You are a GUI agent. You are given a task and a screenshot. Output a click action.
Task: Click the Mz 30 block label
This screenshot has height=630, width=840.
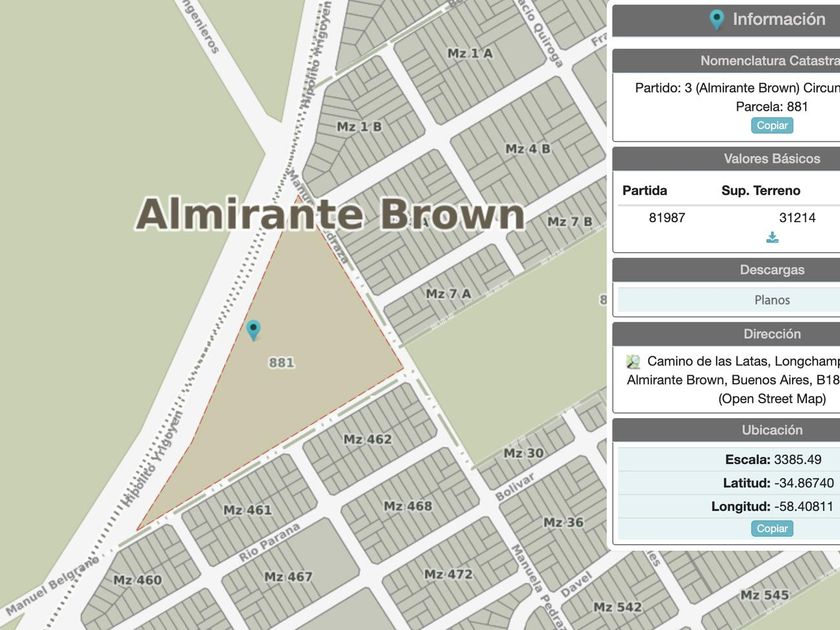coord(523,453)
